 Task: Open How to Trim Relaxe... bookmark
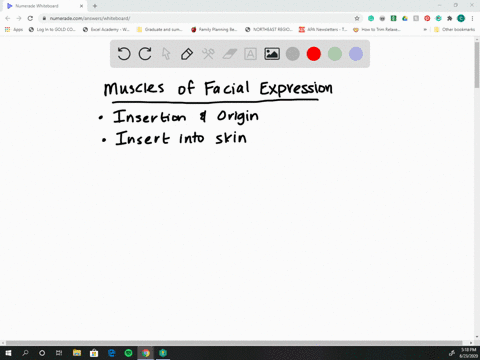377,29
